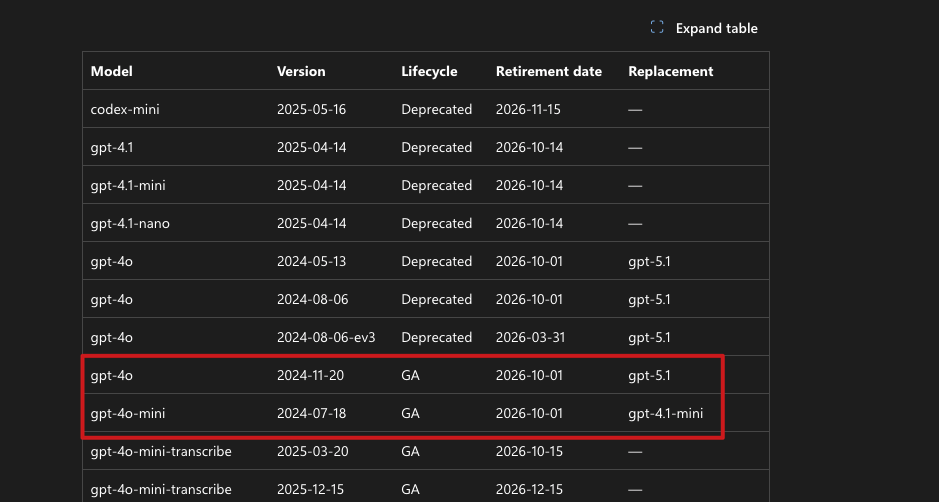
Task: Click retirement date '2026-11-15'
Action: [528, 109]
